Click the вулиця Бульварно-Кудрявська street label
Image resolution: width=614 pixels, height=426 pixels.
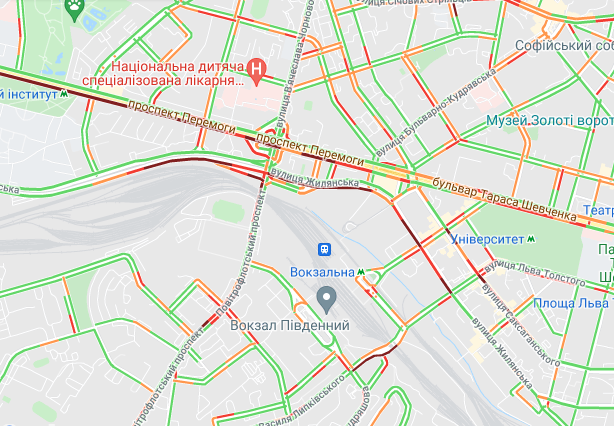point(436,112)
